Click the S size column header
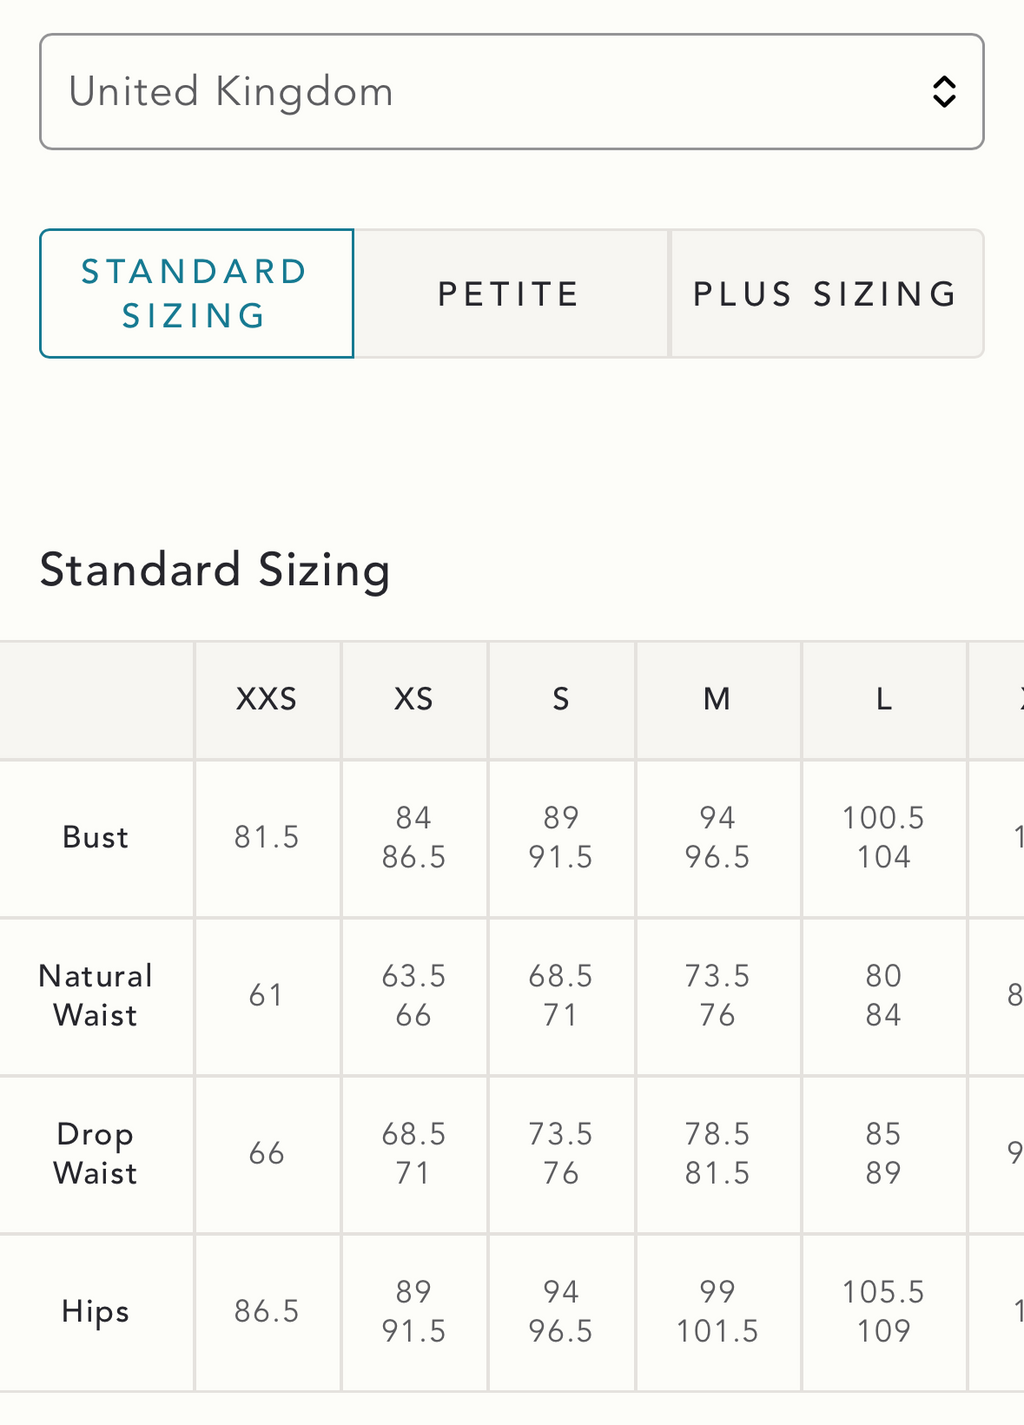Image resolution: width=1024 pixels, height=1425 pixels. click(x=561, y=699)
